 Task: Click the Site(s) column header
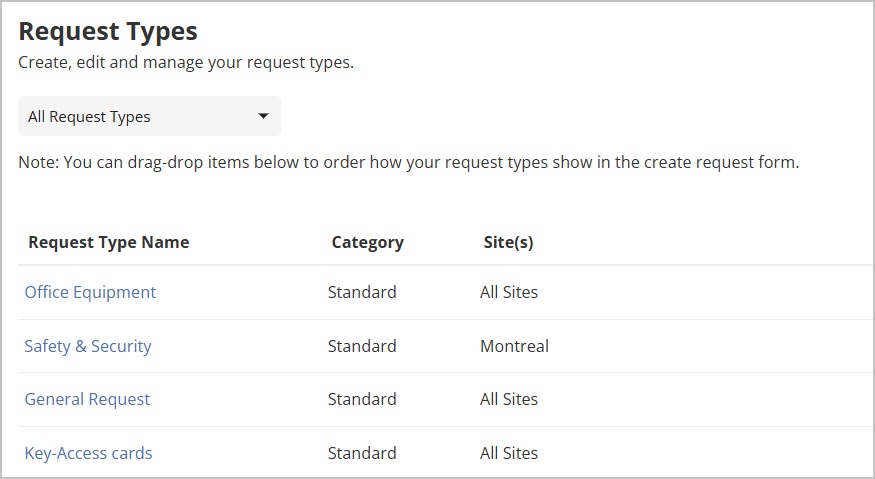[508, 242]
